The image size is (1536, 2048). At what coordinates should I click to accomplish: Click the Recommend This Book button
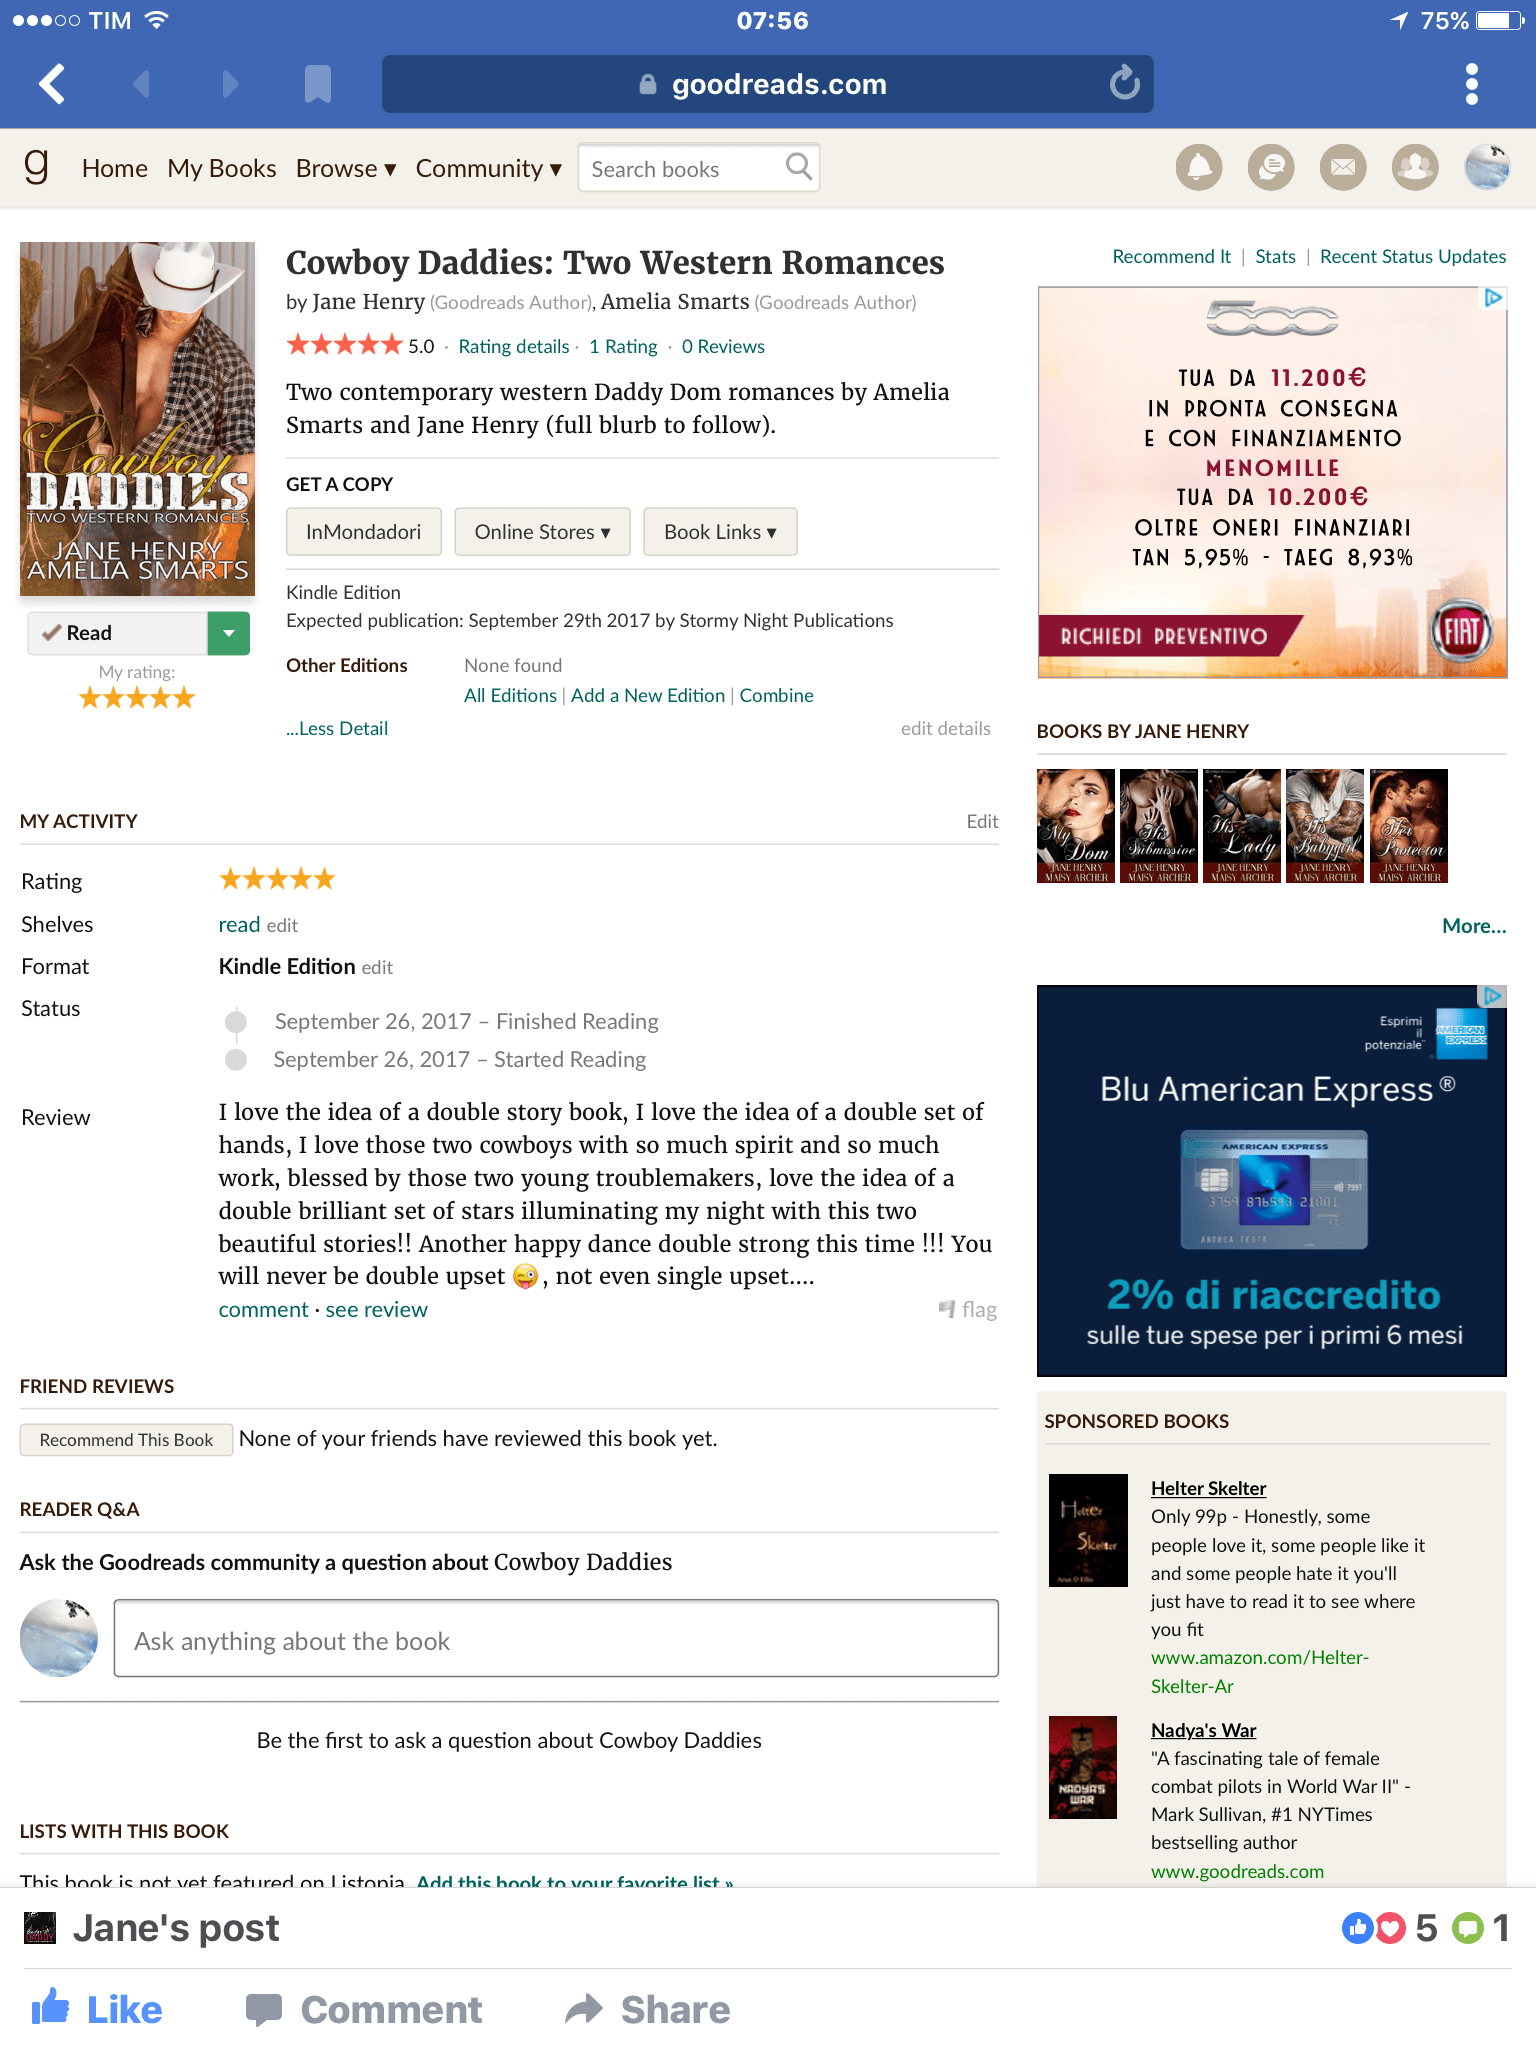point(126,1440)
